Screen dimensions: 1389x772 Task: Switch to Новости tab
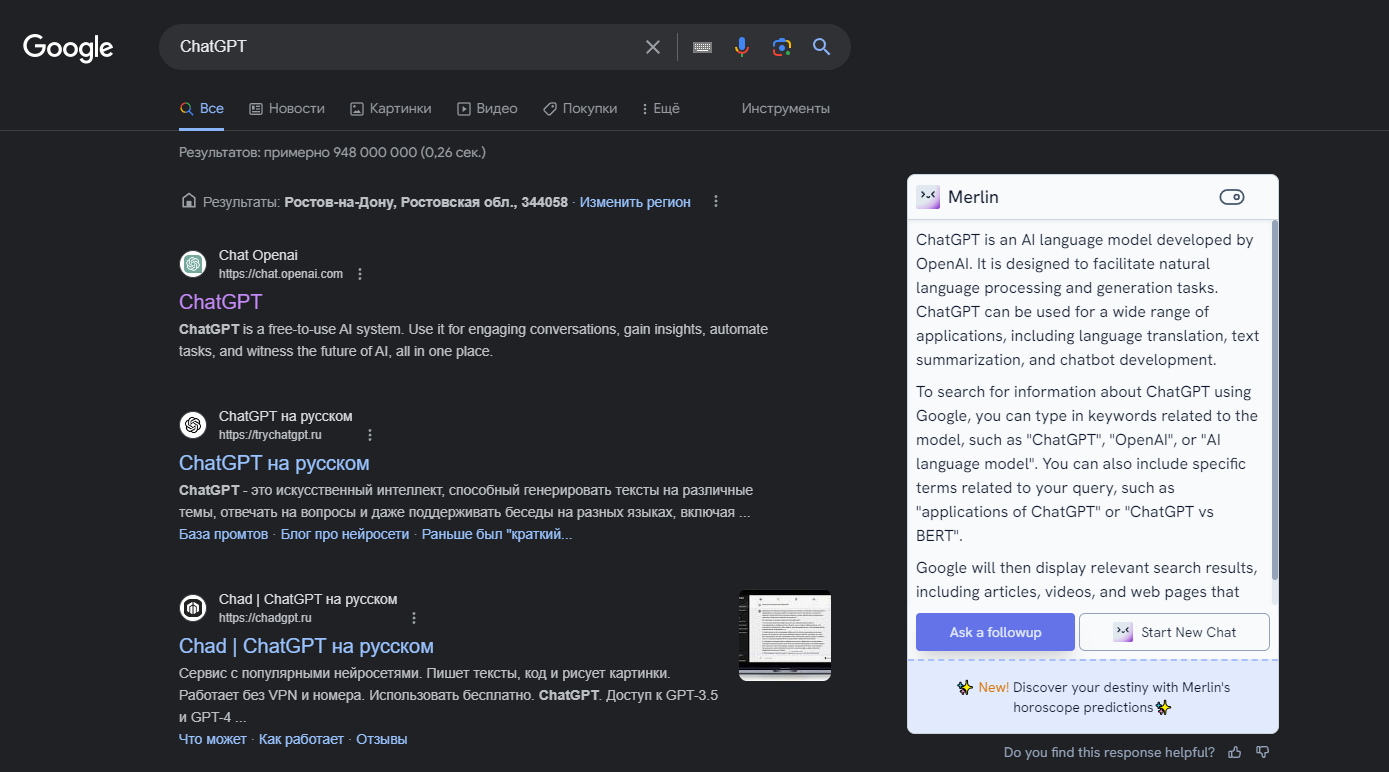[287, 108]
